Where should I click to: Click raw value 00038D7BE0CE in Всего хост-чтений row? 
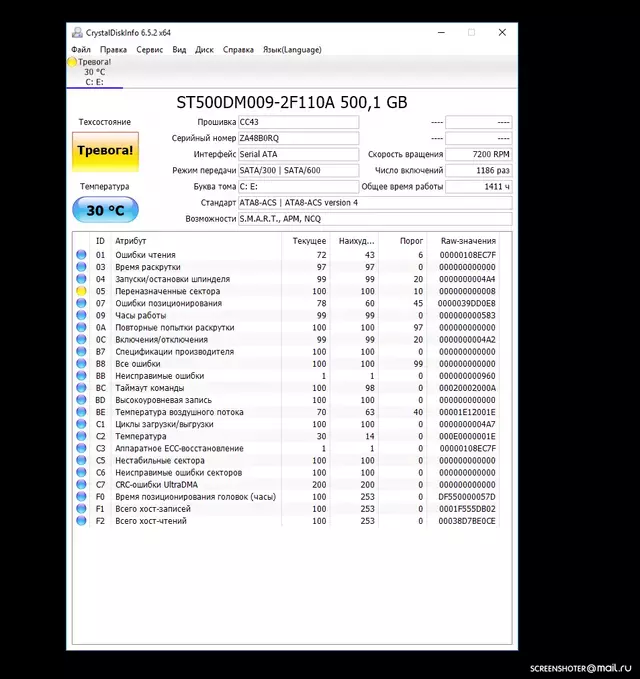[467, 521]
